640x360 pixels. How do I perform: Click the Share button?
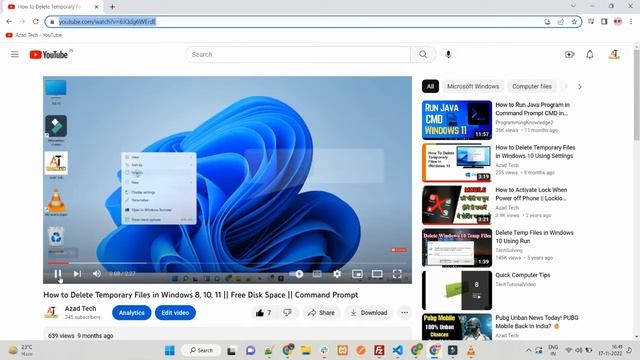tap(321, 313)
